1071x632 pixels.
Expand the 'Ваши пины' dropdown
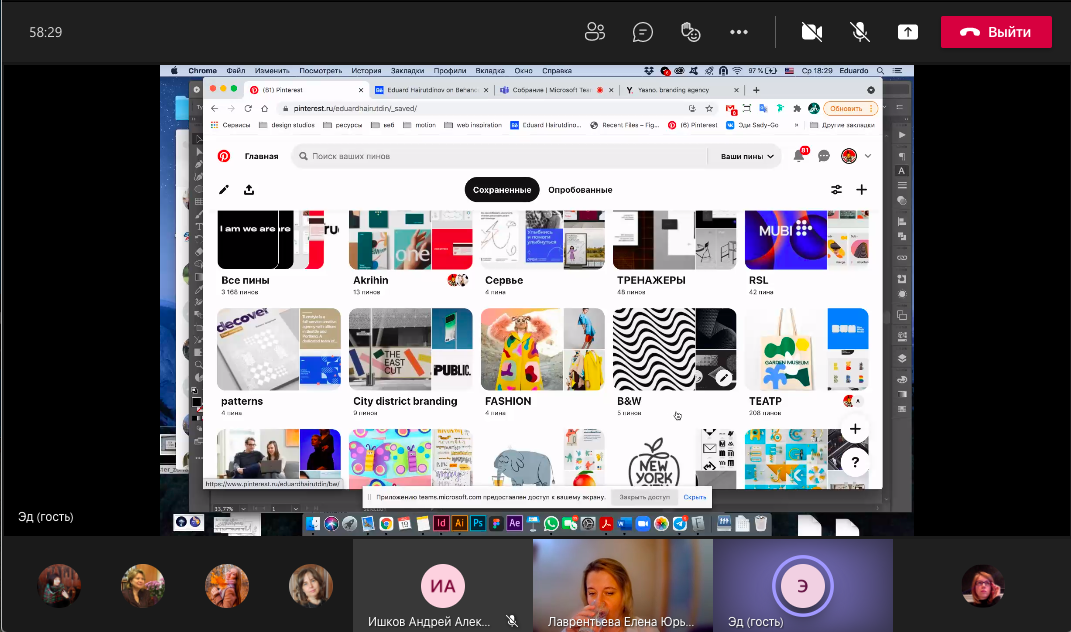[748, 157]
